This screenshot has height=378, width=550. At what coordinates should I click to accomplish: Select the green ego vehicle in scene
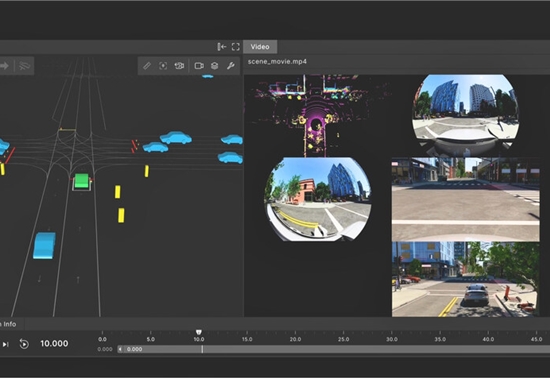tap(82, 181)
